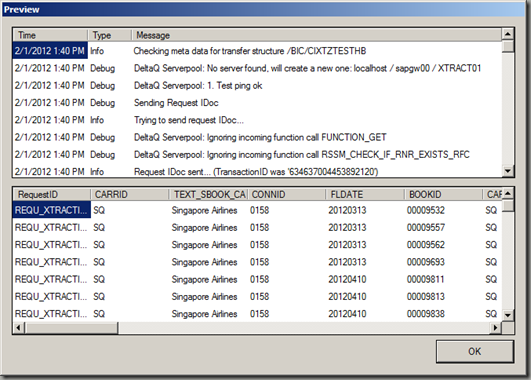The image size is (531, 380).
Task: Click data grid vertical scroll up arrow
Action: [x=507, y=193]
